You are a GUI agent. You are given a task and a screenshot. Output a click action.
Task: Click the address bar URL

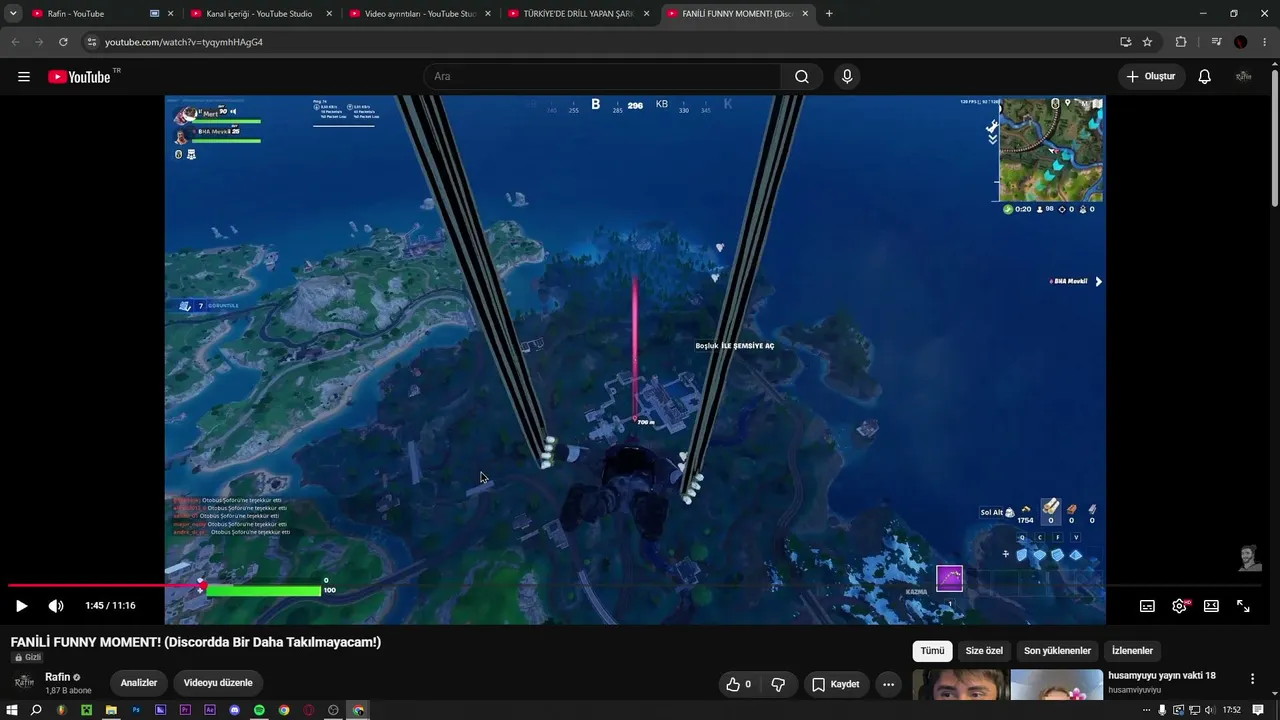point(184,42)
